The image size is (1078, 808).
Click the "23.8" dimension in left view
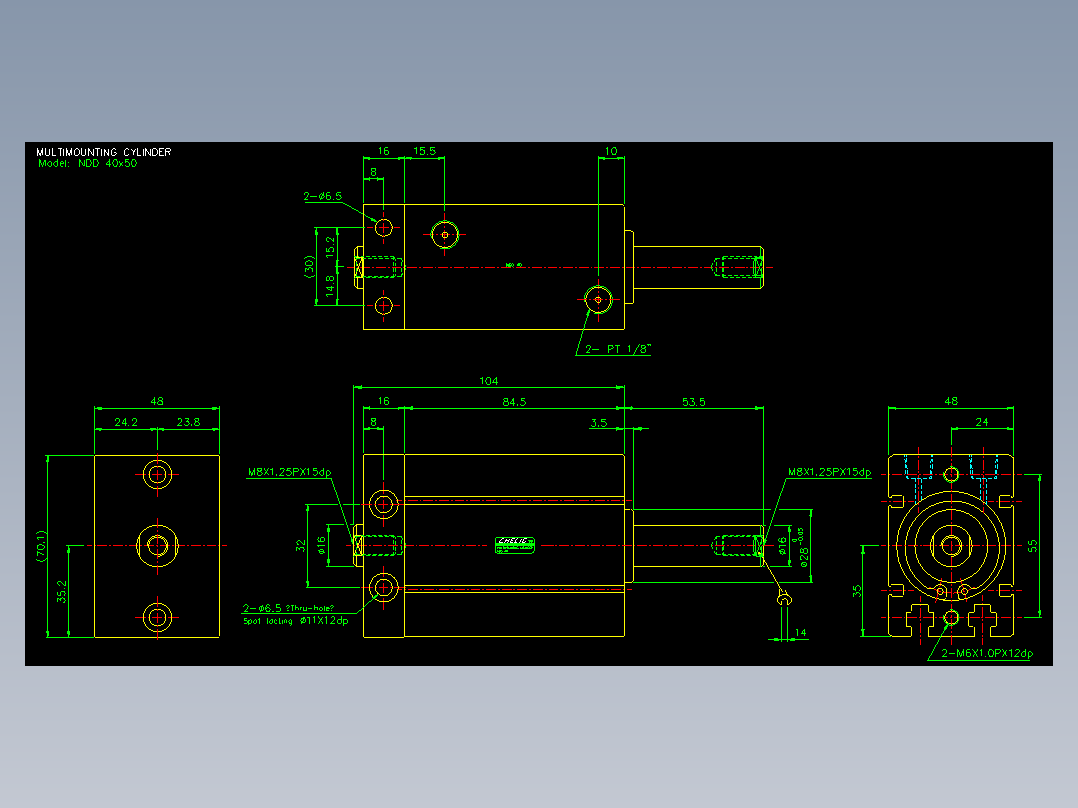[188, 422]
